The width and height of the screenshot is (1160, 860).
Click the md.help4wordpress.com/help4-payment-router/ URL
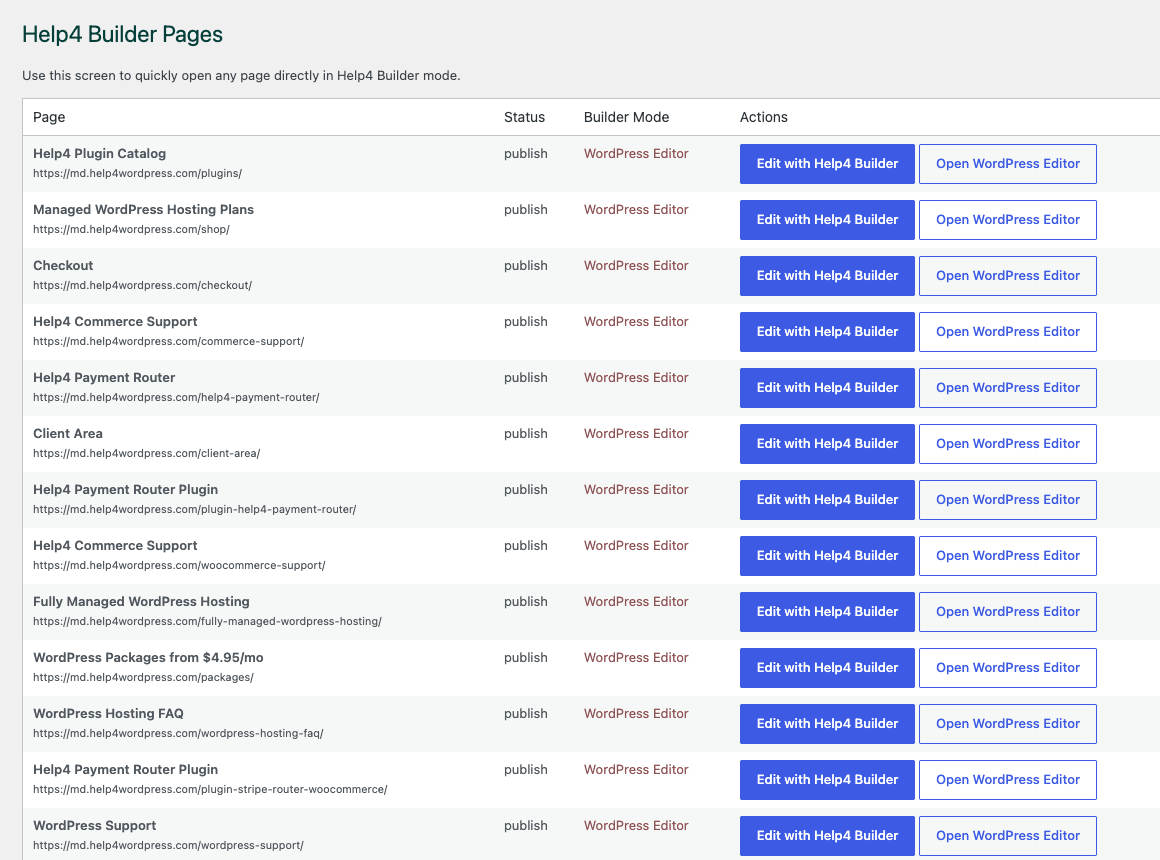[176, 397]
